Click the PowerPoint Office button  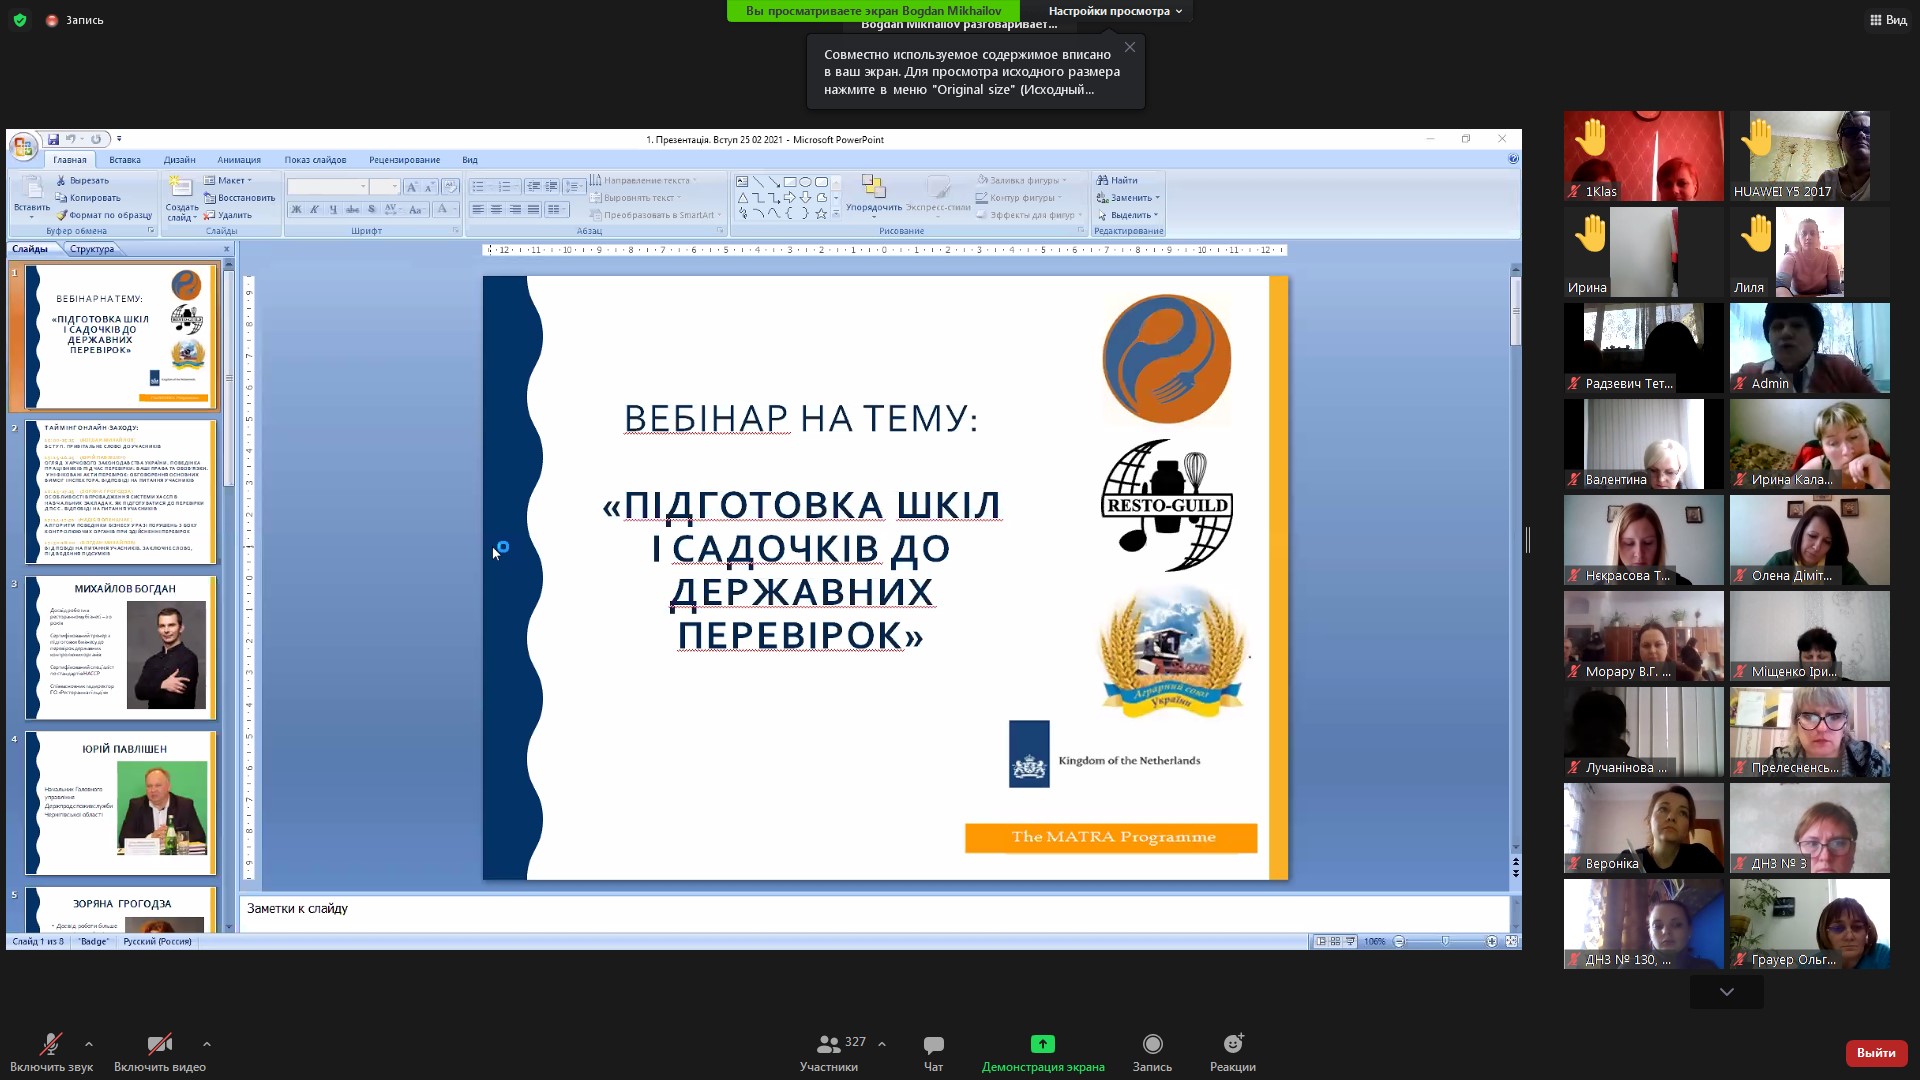click(23, 147)
